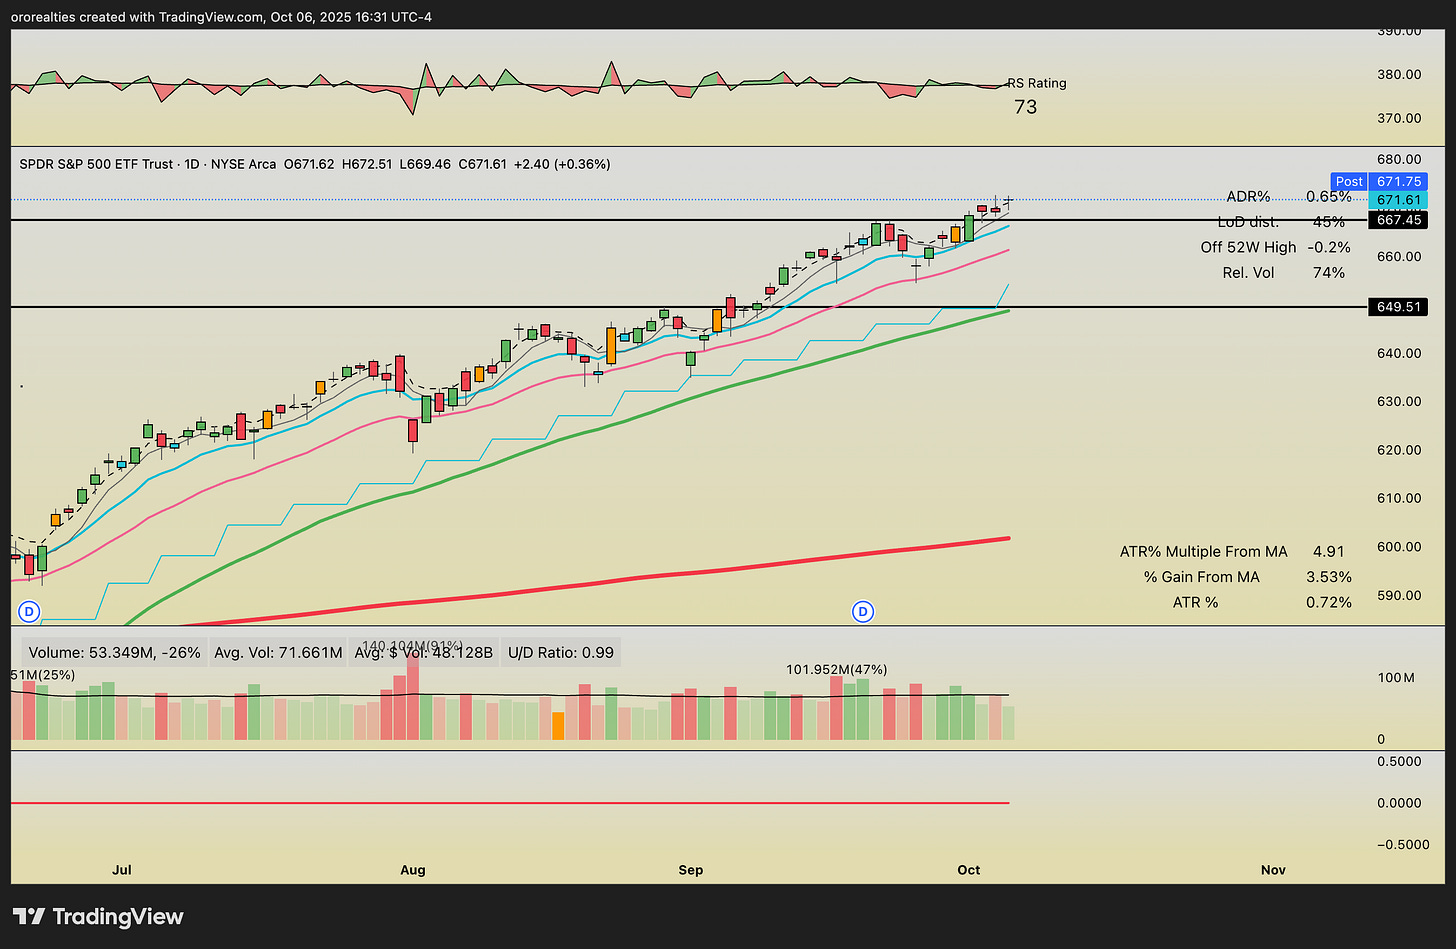Screen dimensions: 1456x949
Task: Click the Off 52W High label
Action: click(x=1248, y=247)
